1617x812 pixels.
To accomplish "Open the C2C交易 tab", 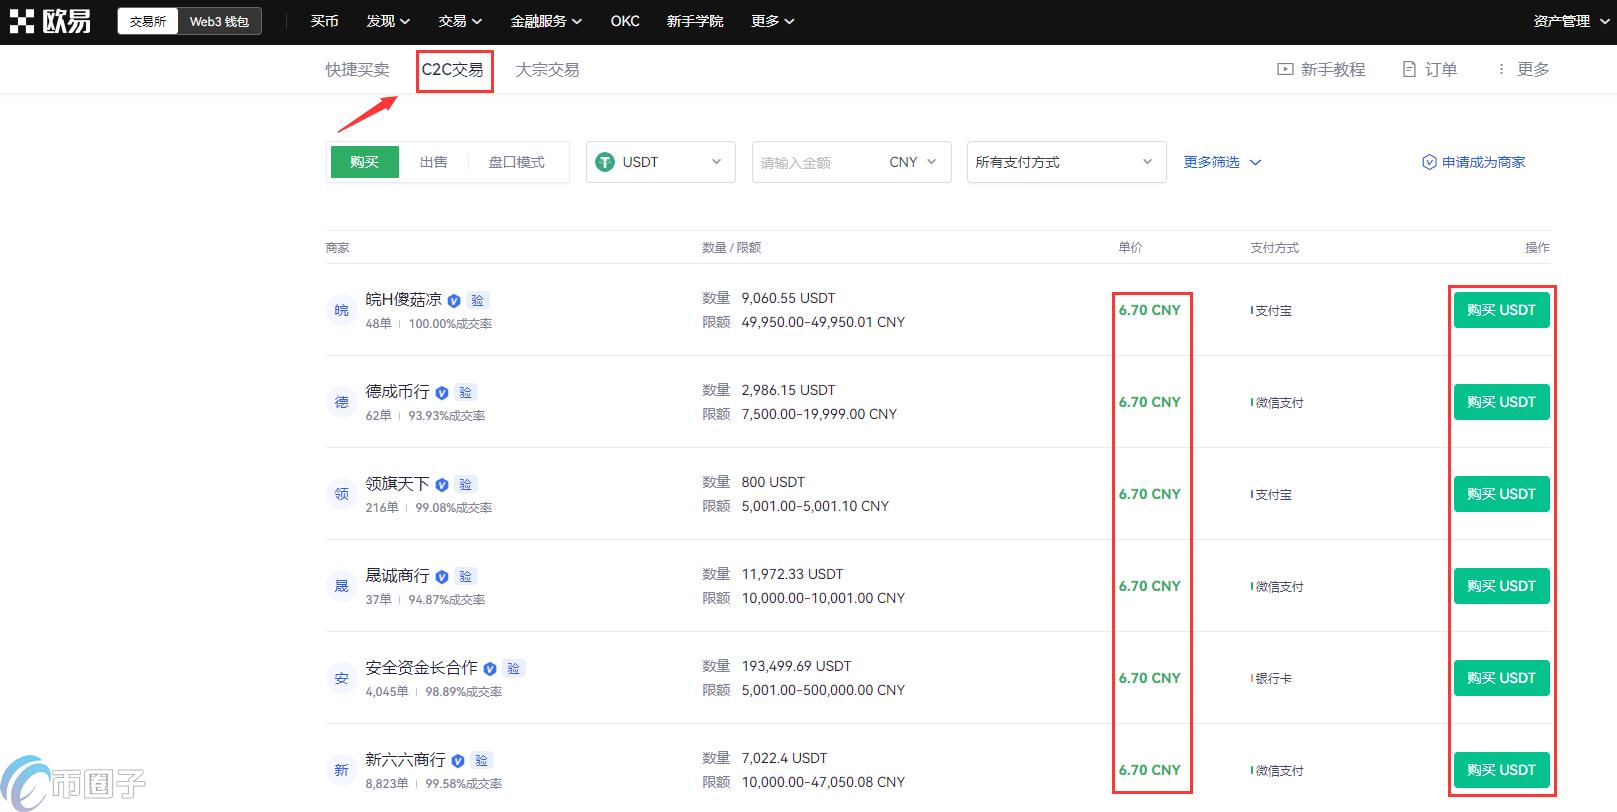I will click(452, 70).
